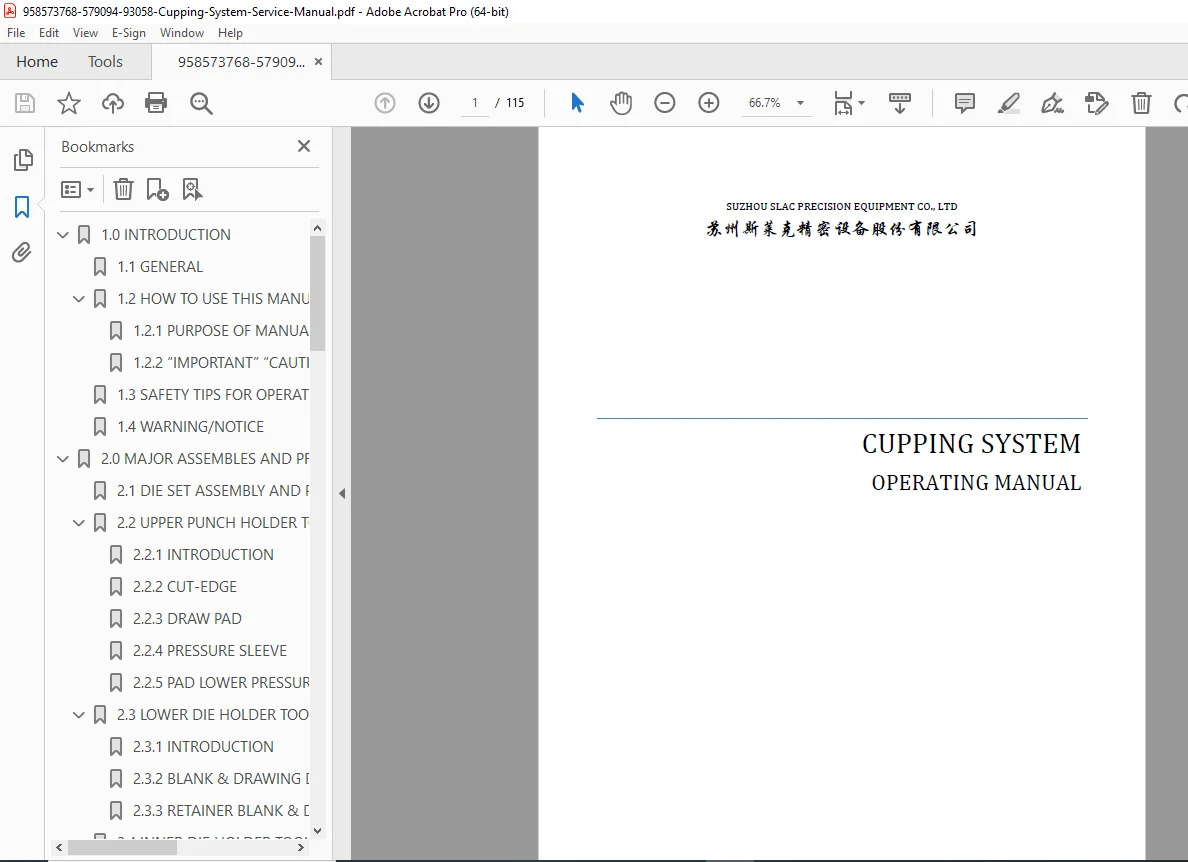Viewport: 1188px width, 862px height.
Task: Delete page using toolbar trash icon
Action: coord(1141,103)
